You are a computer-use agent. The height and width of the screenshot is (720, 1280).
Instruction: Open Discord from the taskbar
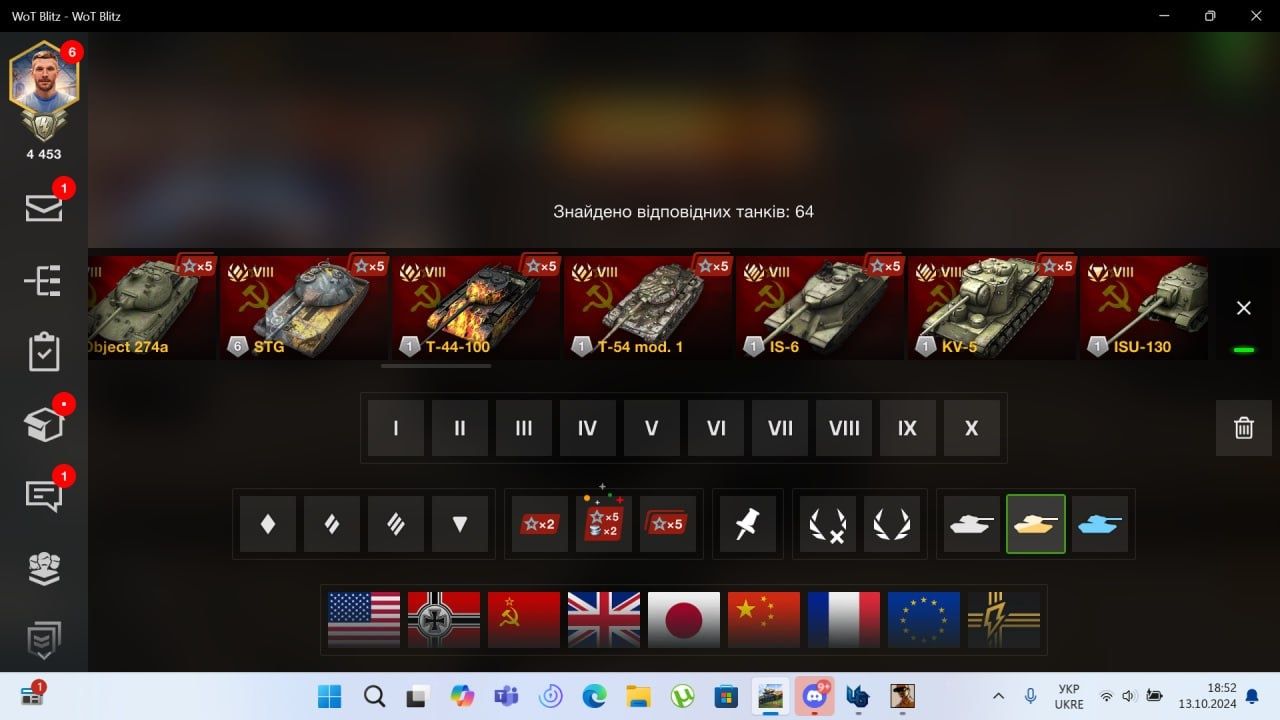click(x=815, y=696)
